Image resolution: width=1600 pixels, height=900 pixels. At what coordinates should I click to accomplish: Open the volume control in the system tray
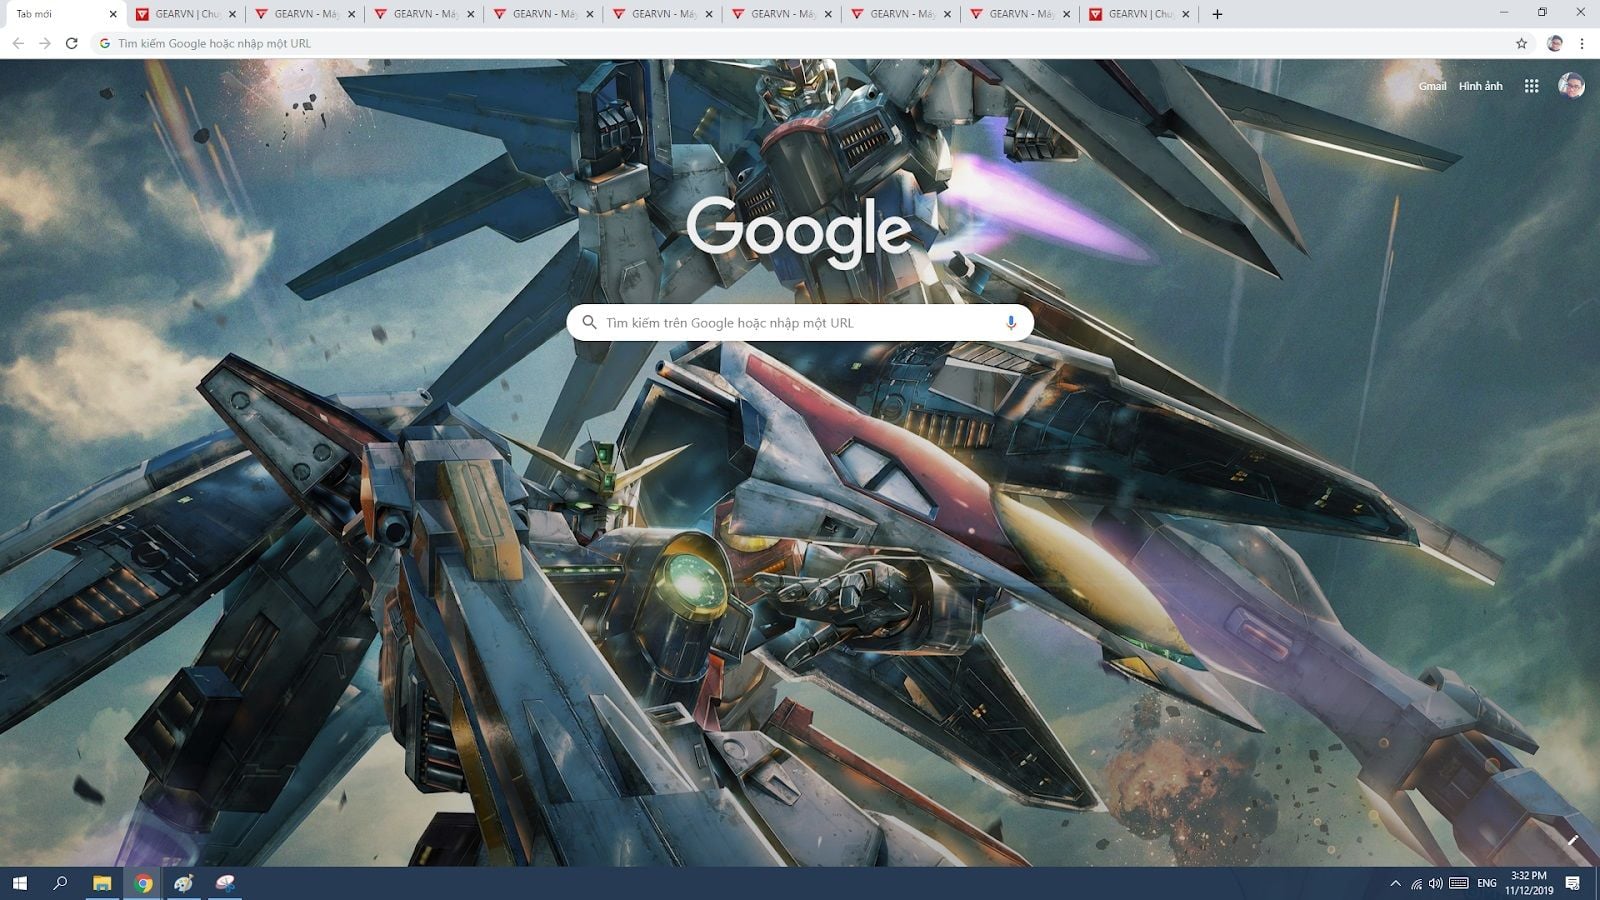coord(1436,883)
